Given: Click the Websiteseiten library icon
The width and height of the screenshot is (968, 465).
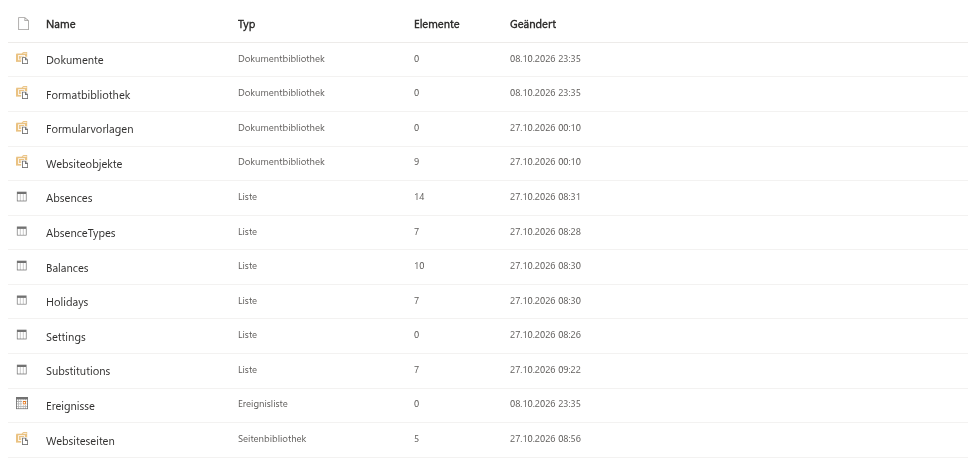Looking at the screenshot, I should [22, 439].
